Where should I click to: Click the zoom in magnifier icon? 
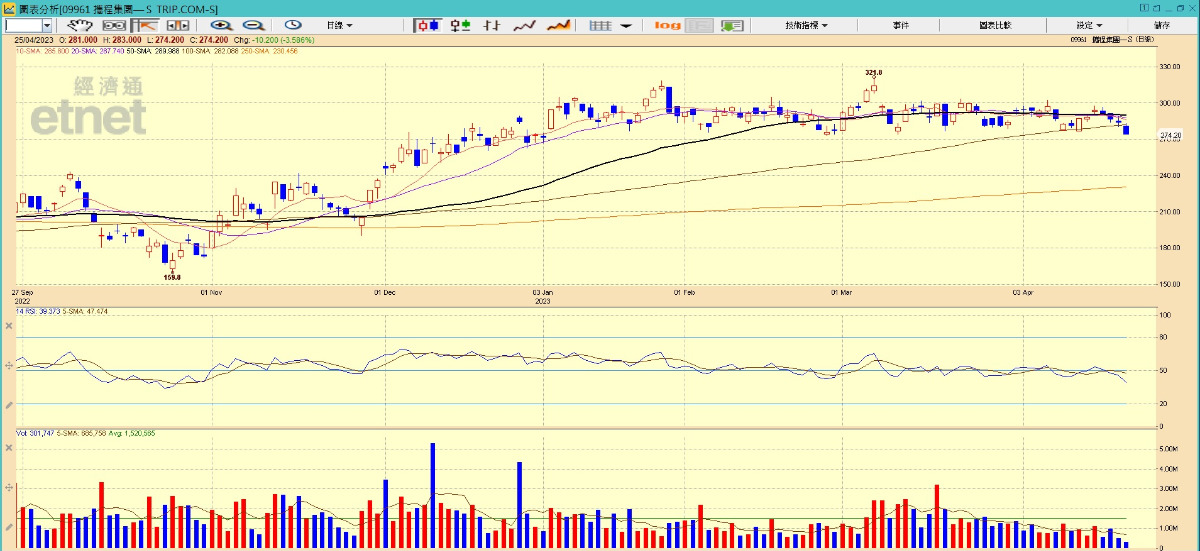220,25
